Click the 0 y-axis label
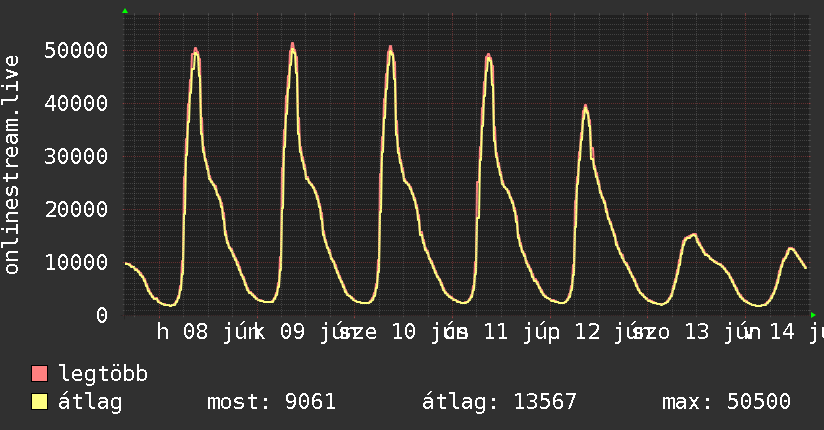824x430 pixels. 102,315
